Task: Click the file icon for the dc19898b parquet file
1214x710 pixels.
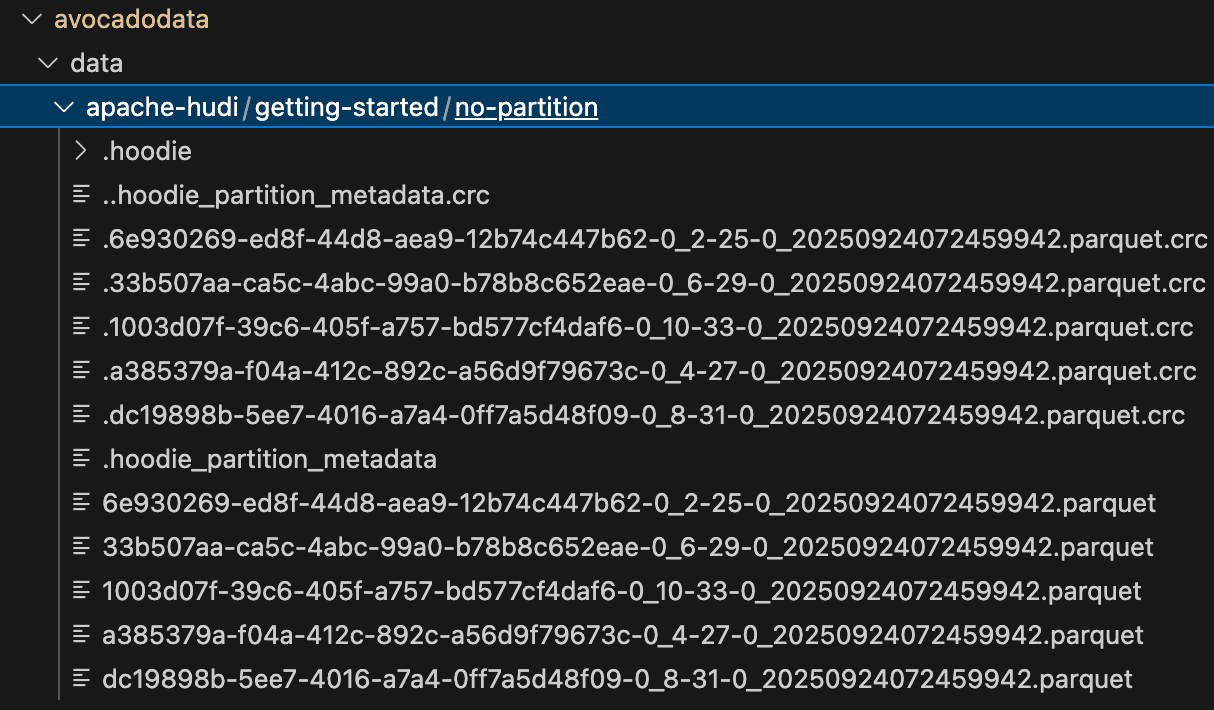Action: coord(81,679)
